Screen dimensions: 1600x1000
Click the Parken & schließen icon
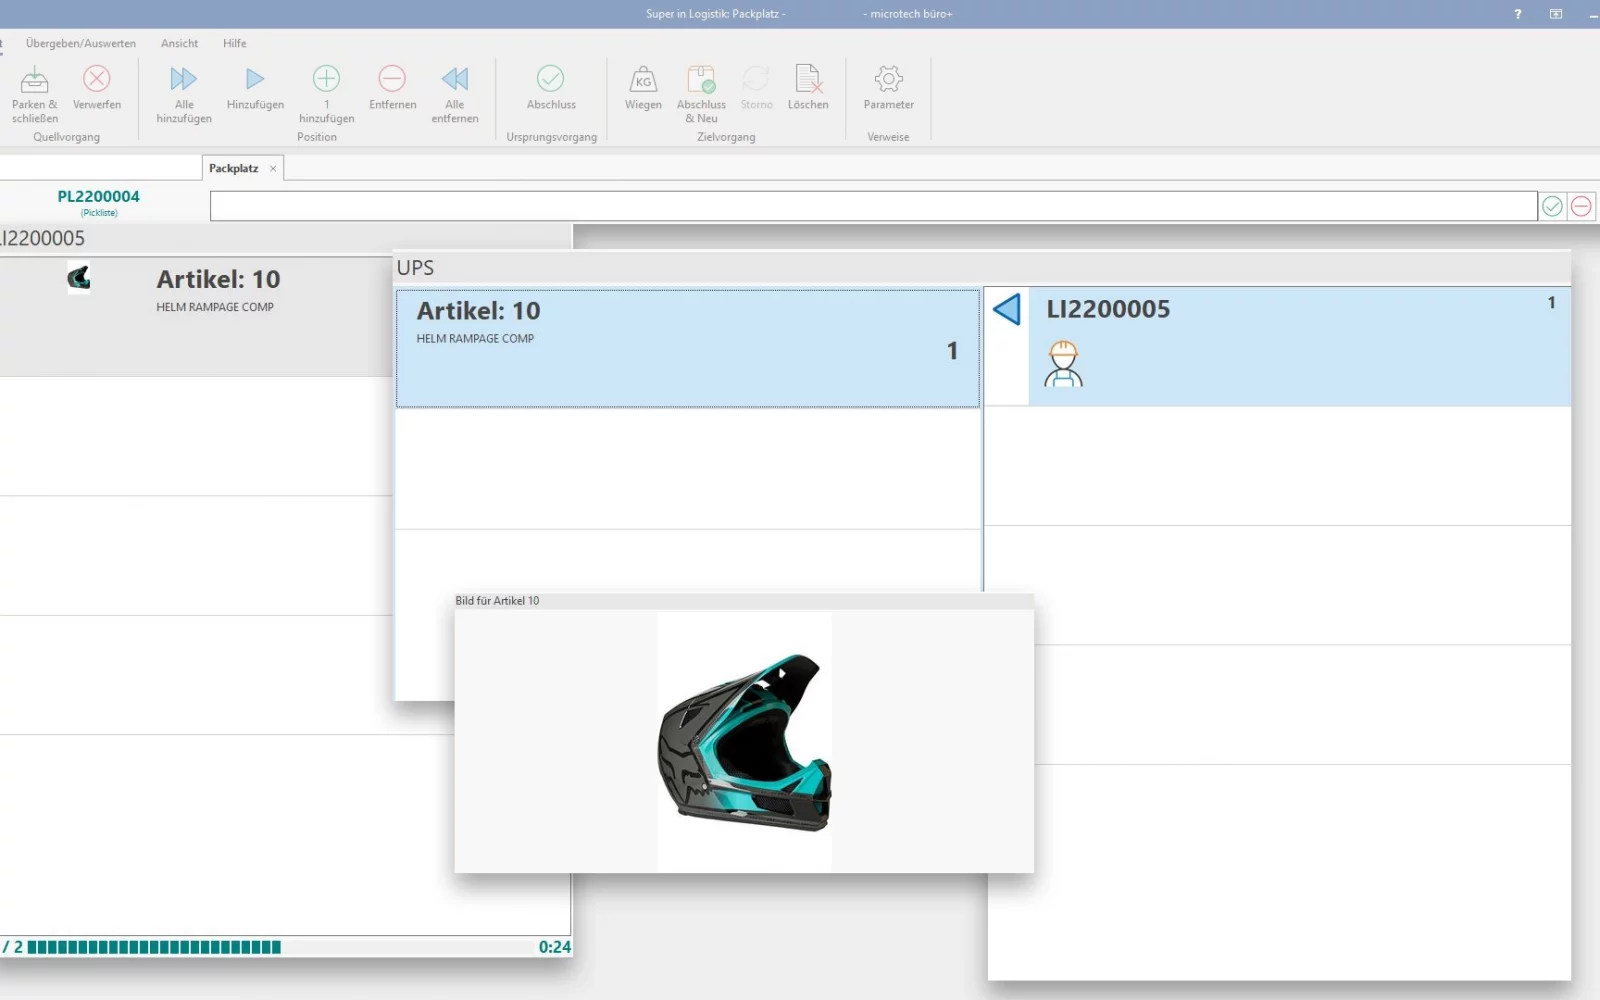pos(35,80)
